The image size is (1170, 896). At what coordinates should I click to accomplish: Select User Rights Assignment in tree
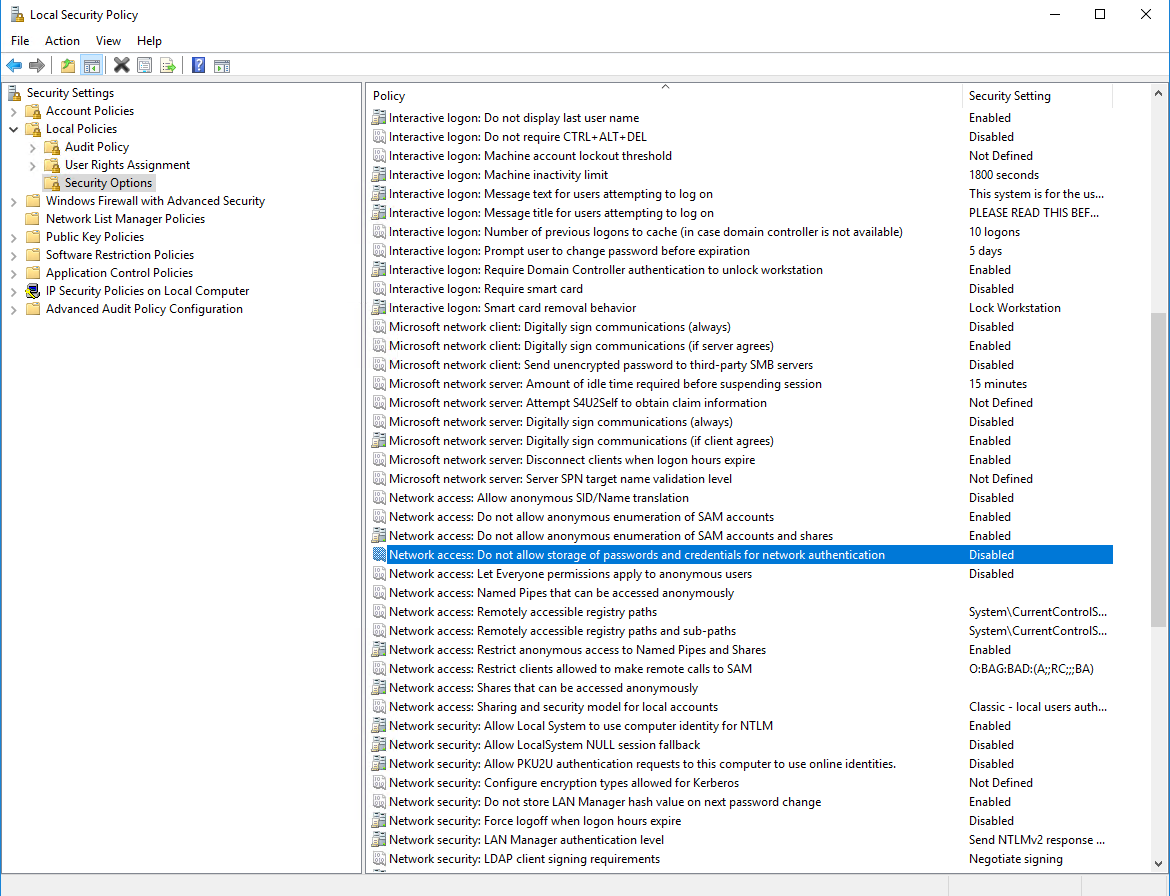(127, 165)
